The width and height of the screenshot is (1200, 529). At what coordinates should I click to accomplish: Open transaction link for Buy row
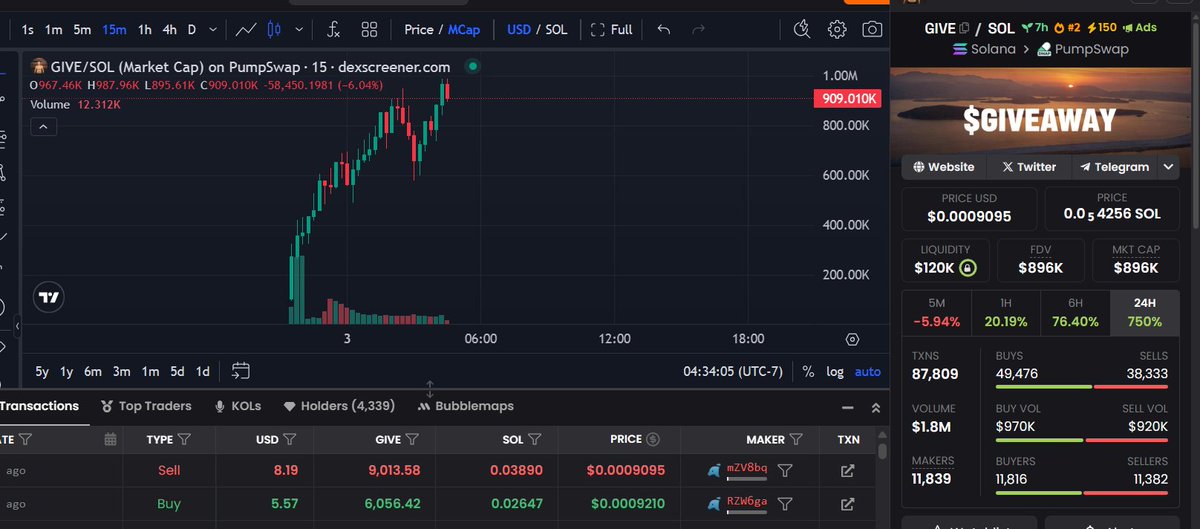[847, 504]
